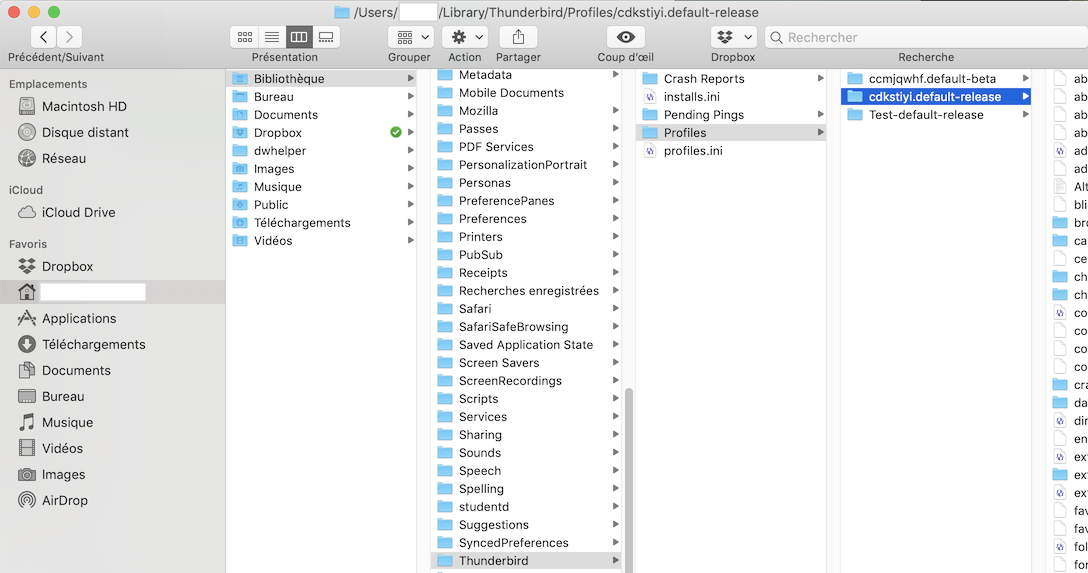This screenshot has width=1088, height=573.
Task: Open the Dropbox toolbar dropdown
Action: [733, 37]
